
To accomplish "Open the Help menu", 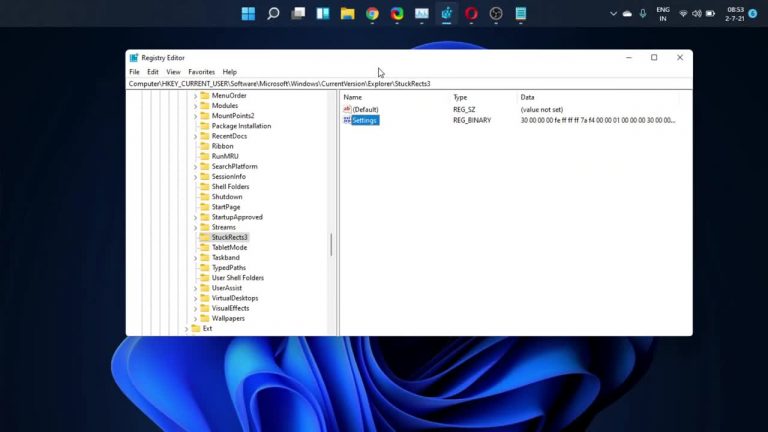I will [x=229, y=72].
